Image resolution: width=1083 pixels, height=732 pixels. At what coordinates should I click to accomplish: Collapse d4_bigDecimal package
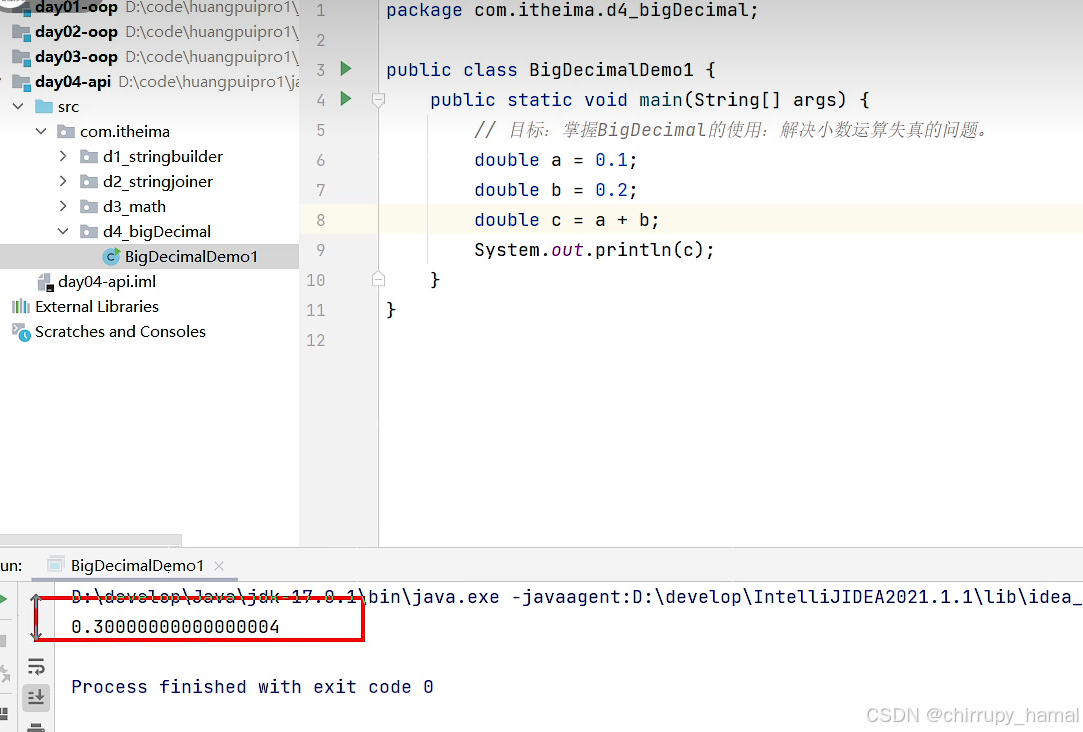(63, 231)
